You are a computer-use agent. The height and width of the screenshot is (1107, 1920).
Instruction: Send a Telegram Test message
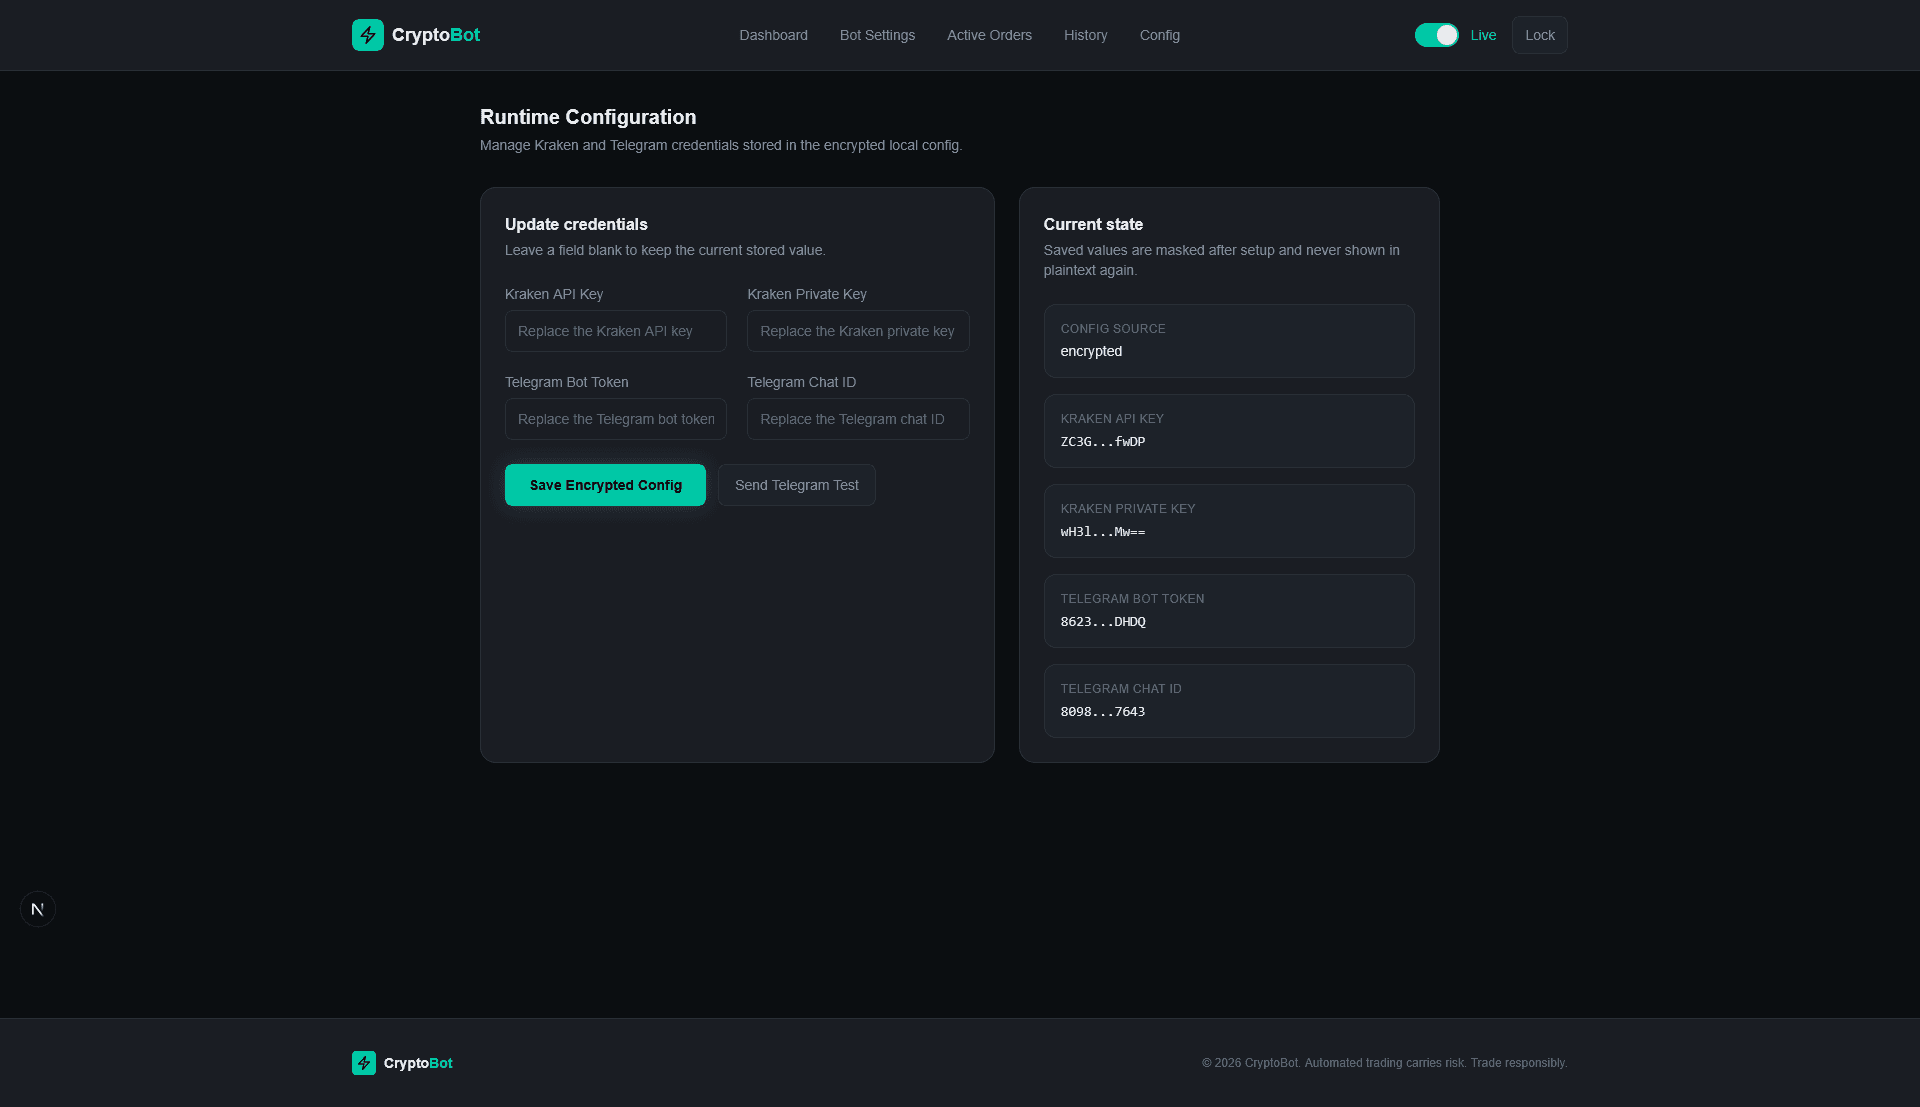point(796,484)
